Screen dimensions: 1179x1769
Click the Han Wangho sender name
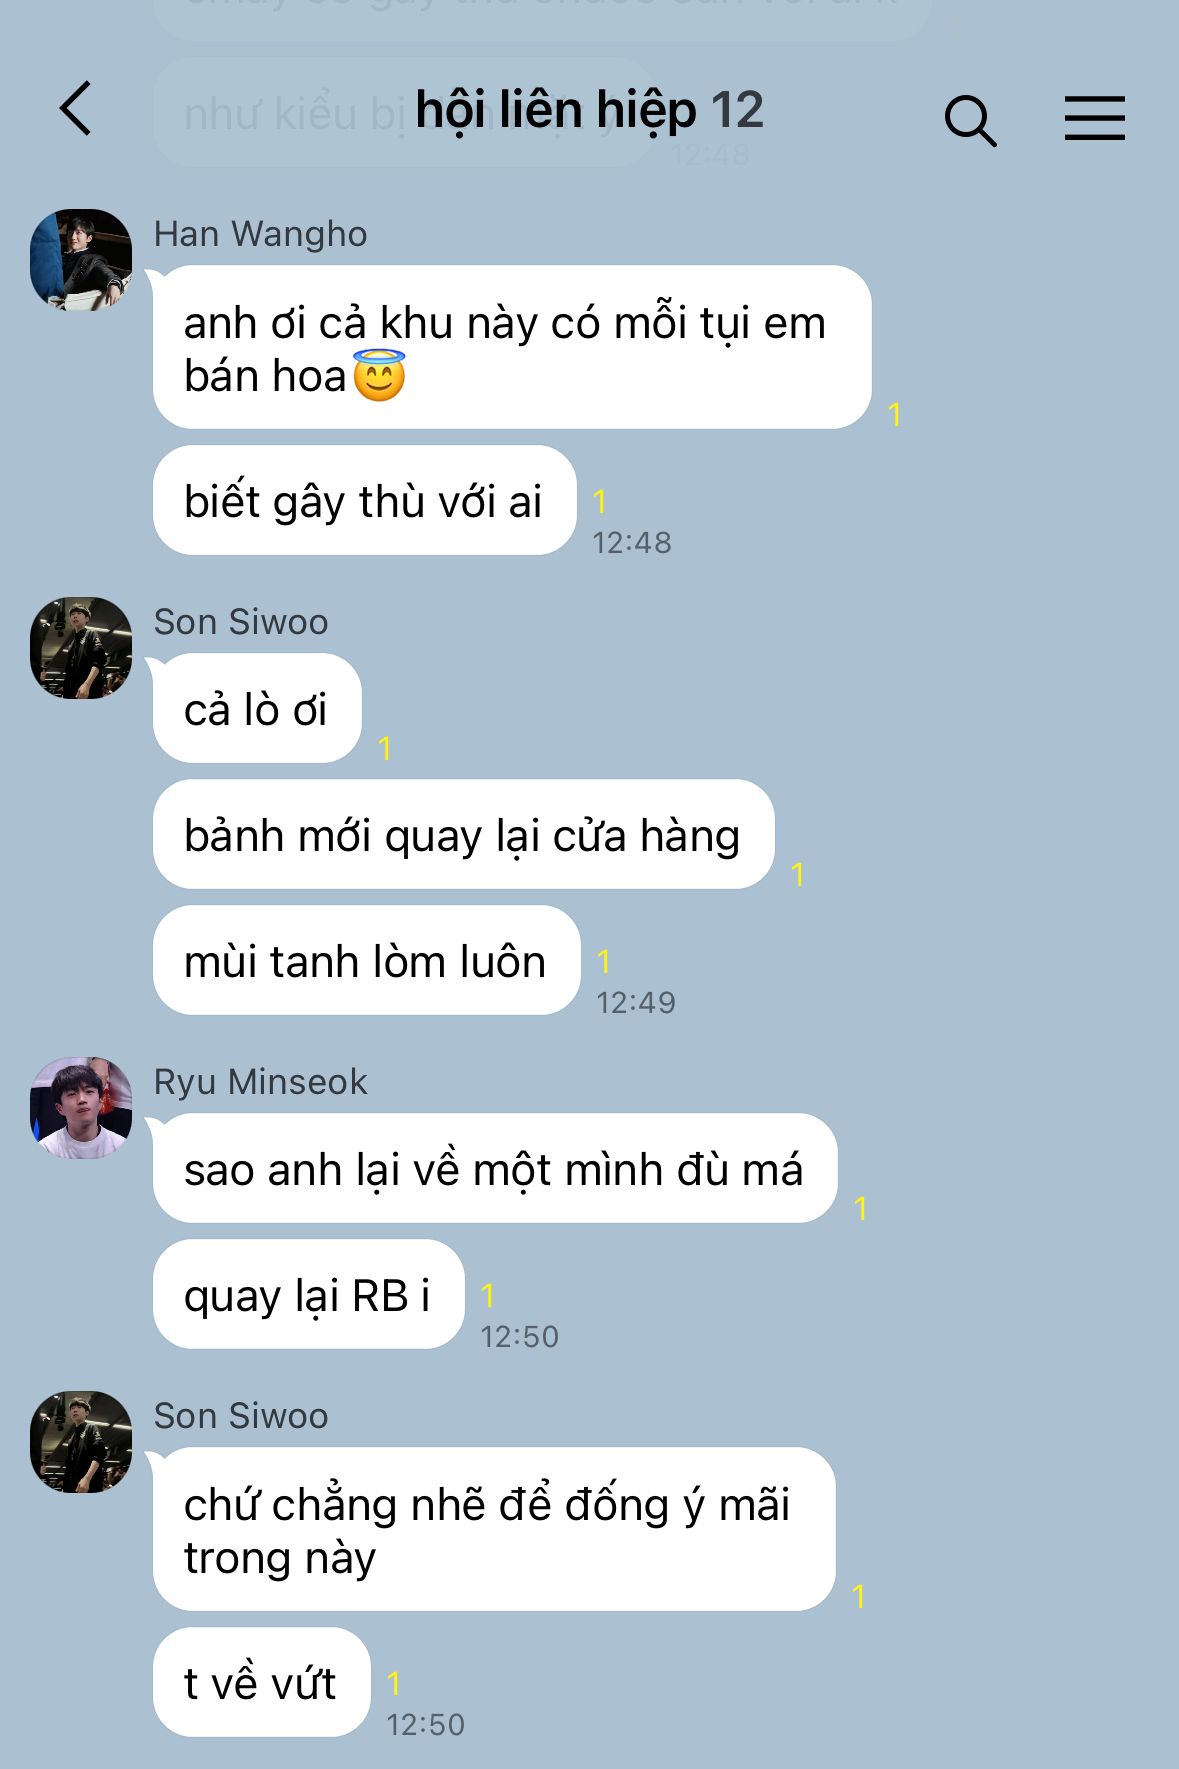click(260, 234)
